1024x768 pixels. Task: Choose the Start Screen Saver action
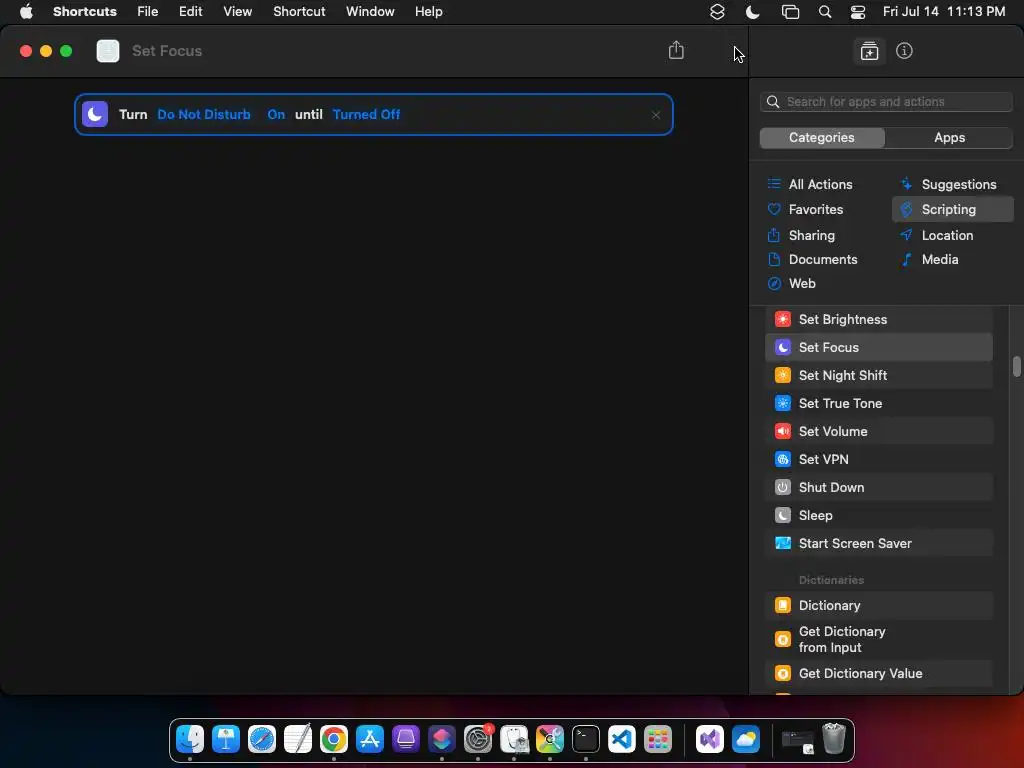(x=878, y=544)
